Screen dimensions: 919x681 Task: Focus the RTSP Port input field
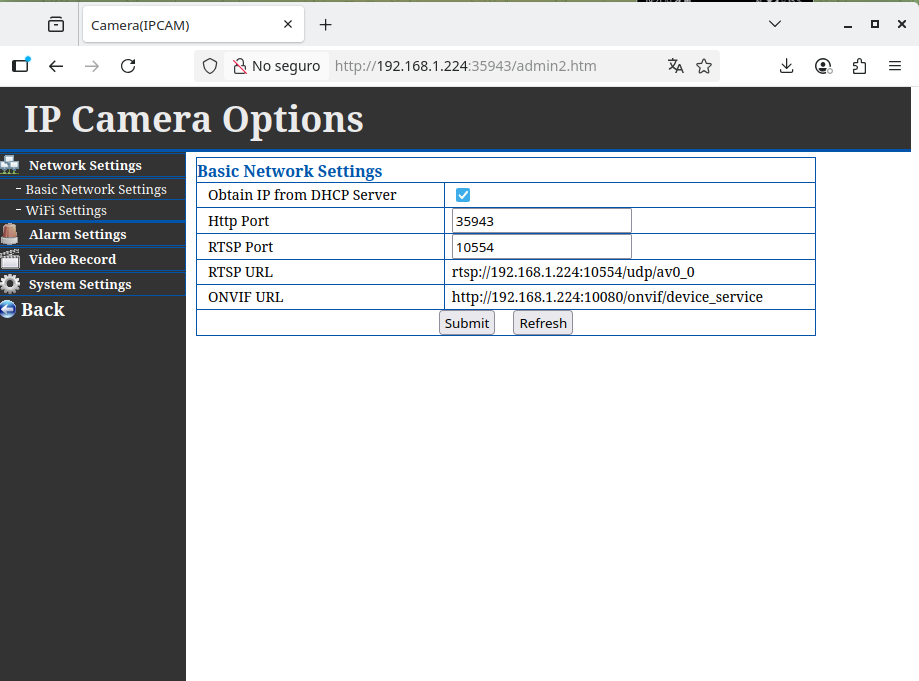[x=541, y=247]
